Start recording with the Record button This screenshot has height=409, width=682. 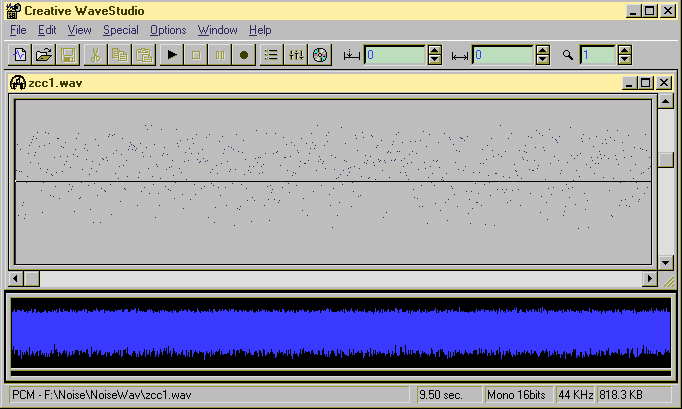pos(244,55)
